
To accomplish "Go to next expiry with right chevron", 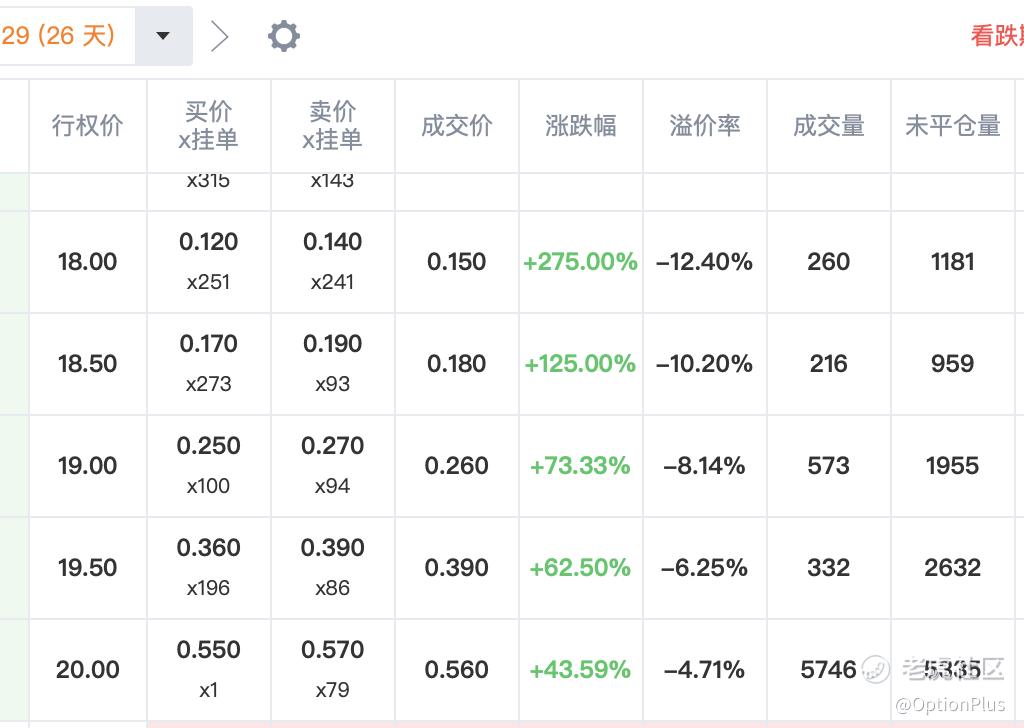I will click(x=220, y=37).
